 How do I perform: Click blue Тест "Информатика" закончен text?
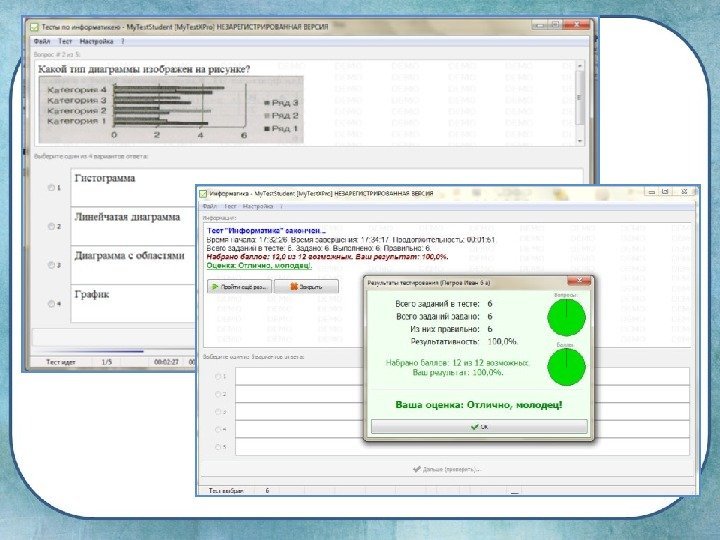266,231
